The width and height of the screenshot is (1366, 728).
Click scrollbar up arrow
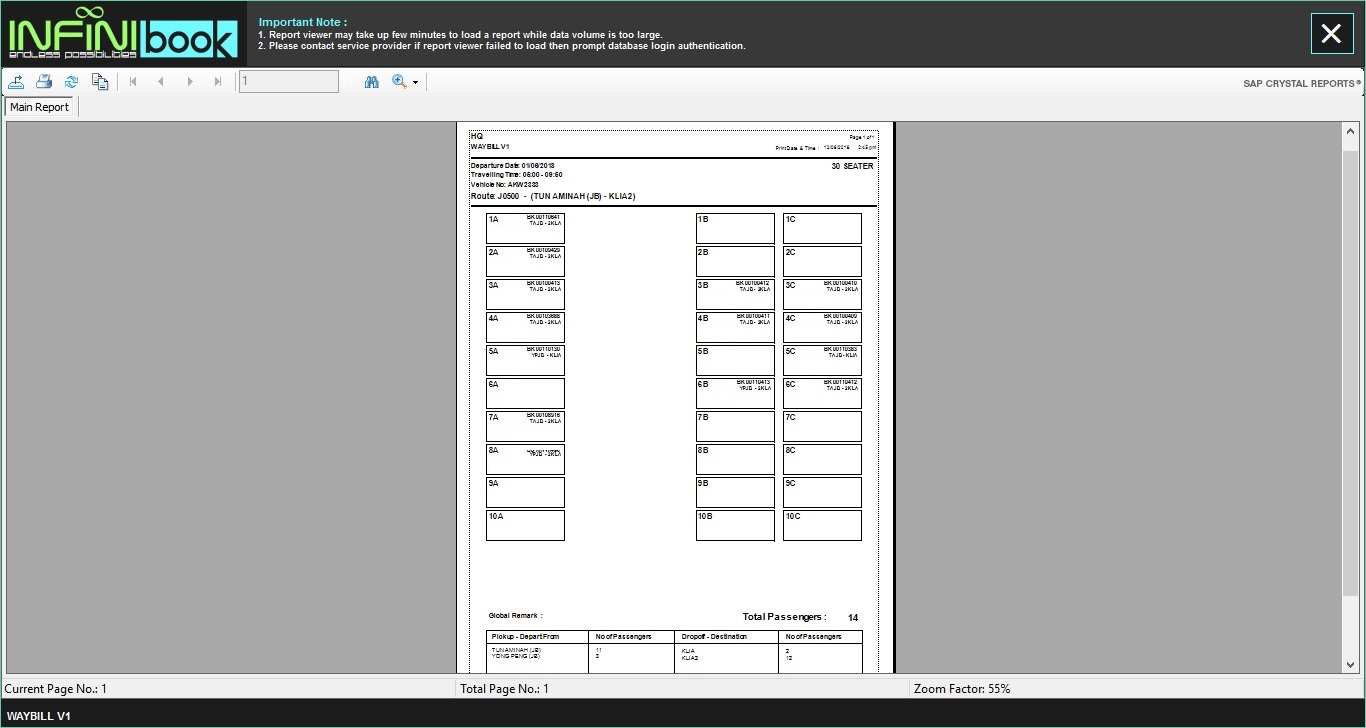[x=1351, y=131]
